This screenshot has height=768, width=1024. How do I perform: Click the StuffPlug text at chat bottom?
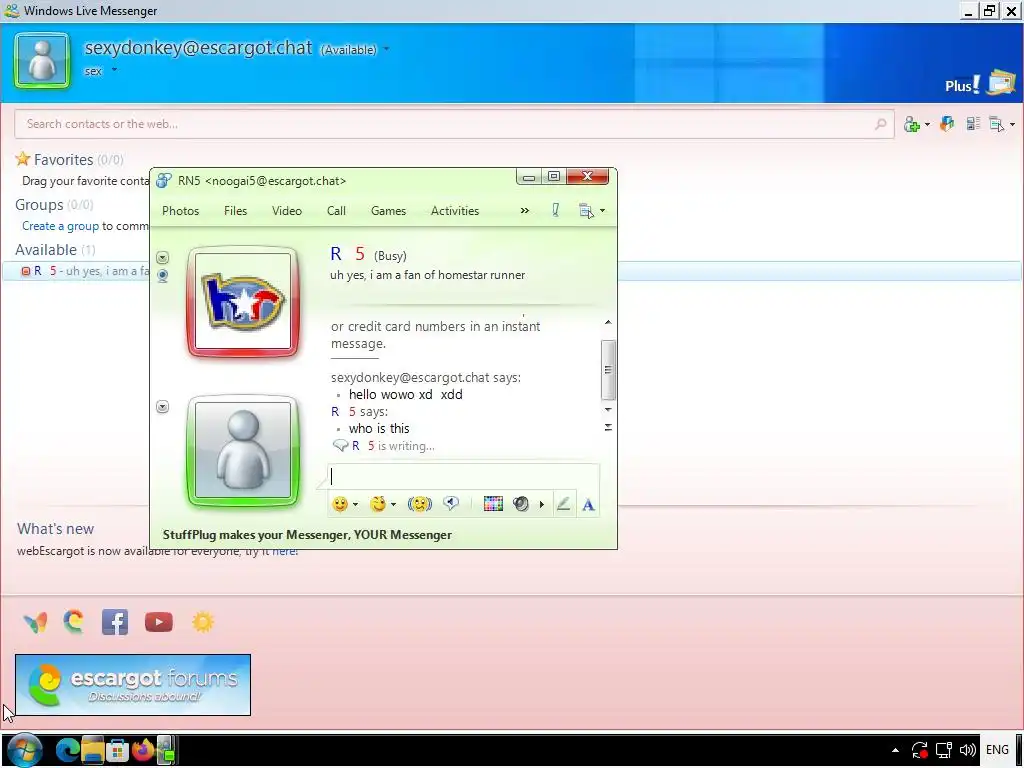[307, 535]
